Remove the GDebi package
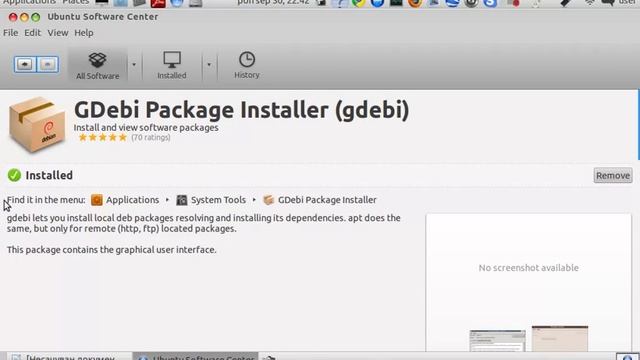Image resolution: width=640 pixels, height=360 pixels. (x=613, y=176)
